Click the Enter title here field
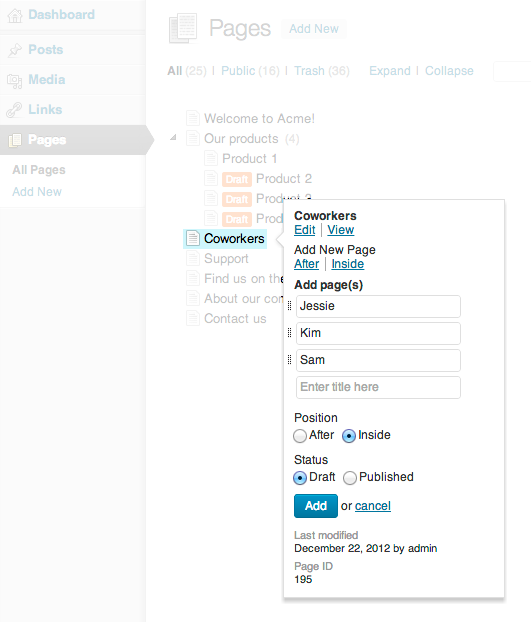The height and width of the screenshot is (622, 531). point(378,387)
